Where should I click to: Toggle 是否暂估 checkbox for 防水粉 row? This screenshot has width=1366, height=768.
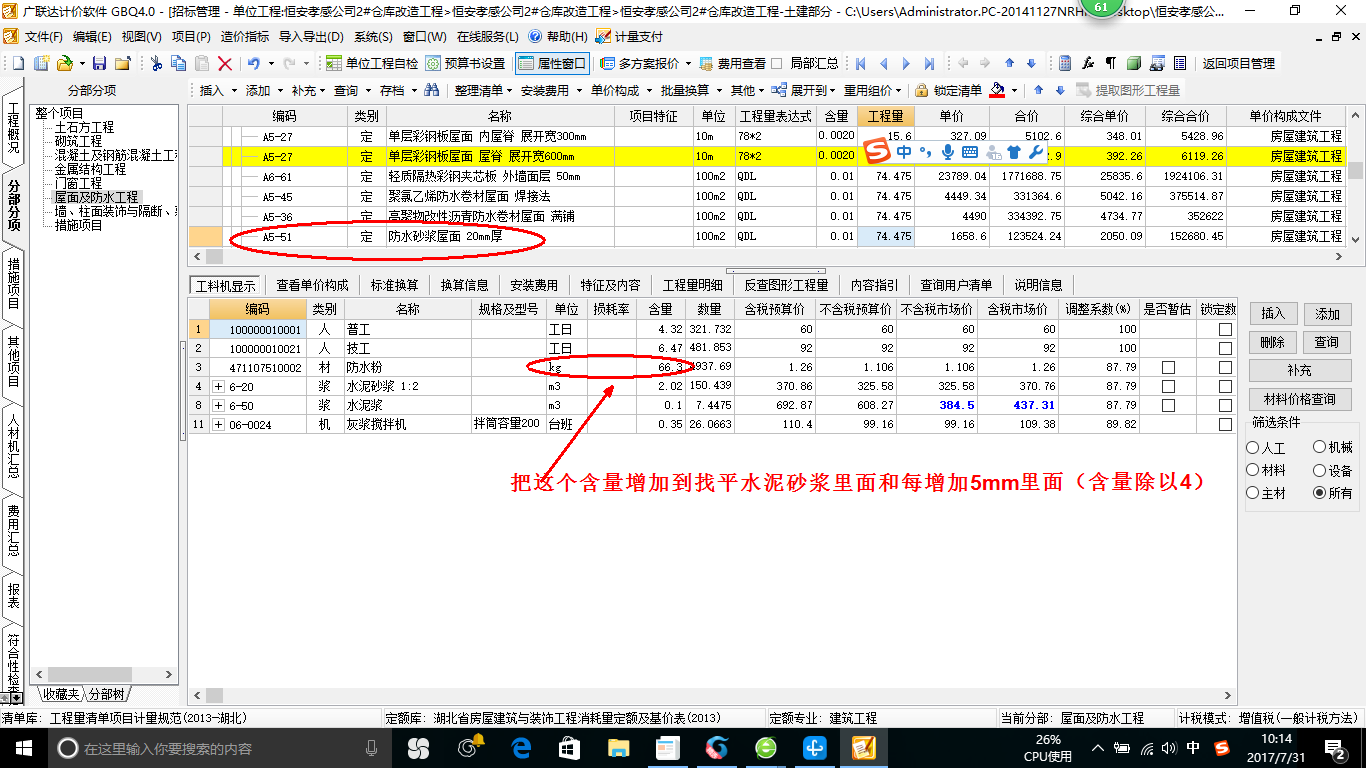[1168, 367]
